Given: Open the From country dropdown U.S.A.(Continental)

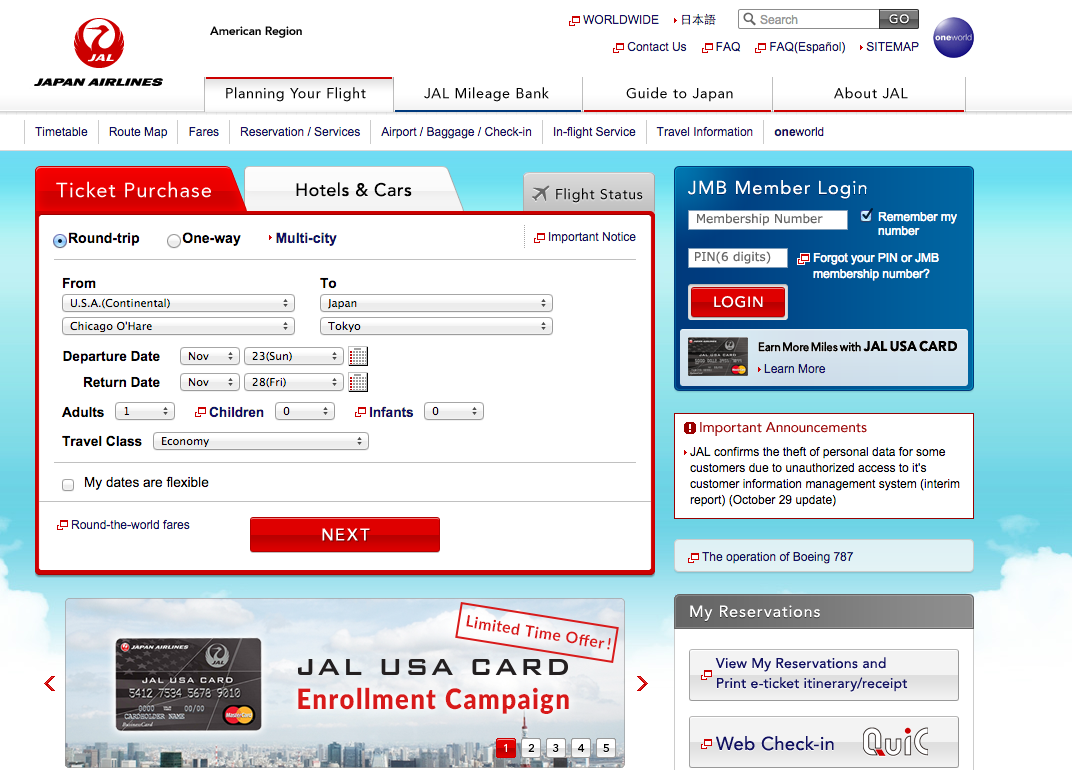Looking at the screenshot, I should tap(178, 303).
